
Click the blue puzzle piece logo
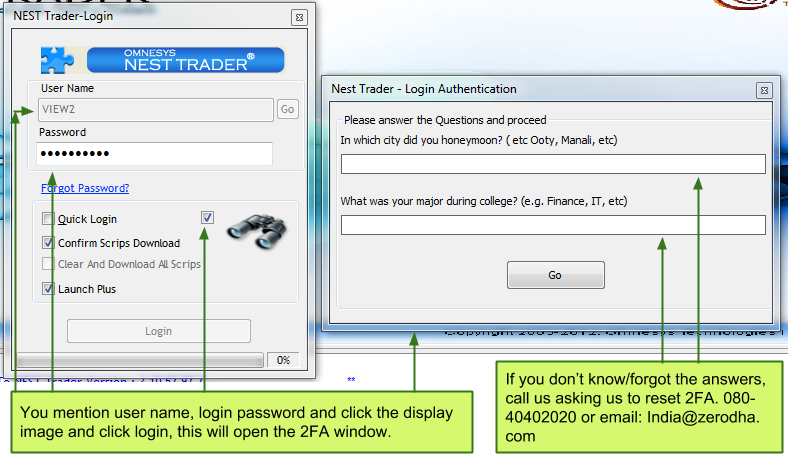click(x=57, y=60)
